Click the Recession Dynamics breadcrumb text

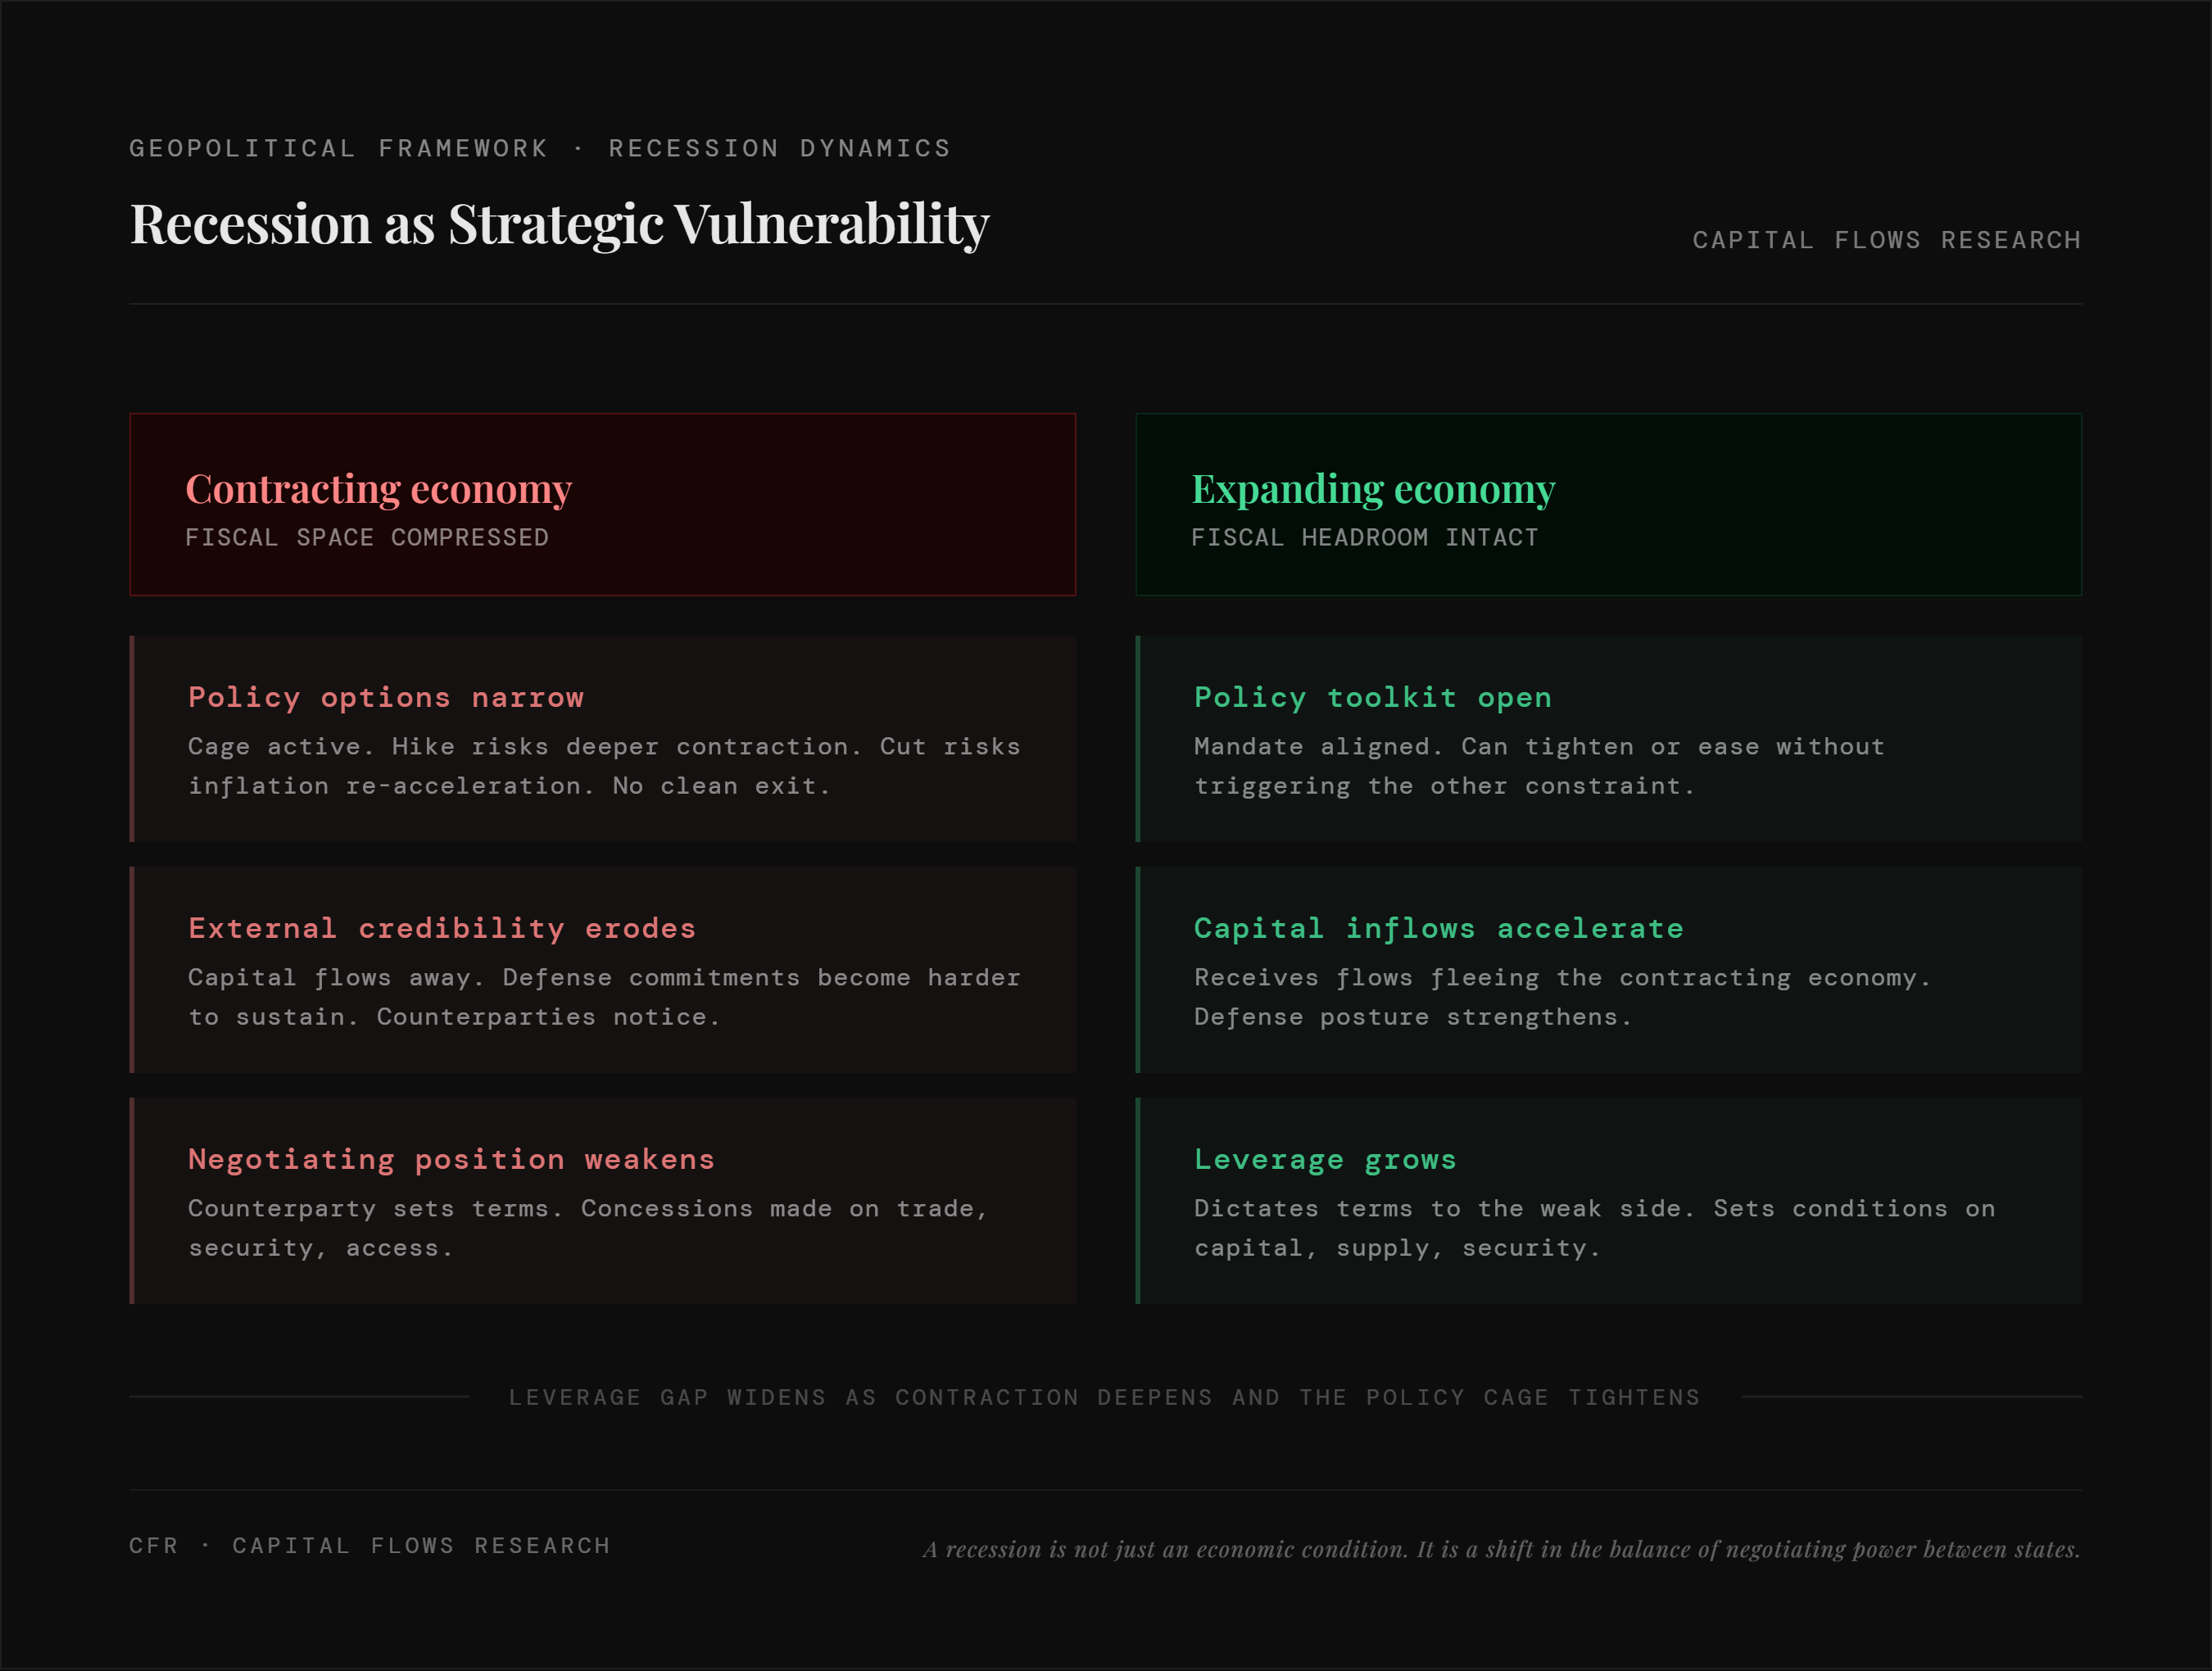click(x=779, y=148)
